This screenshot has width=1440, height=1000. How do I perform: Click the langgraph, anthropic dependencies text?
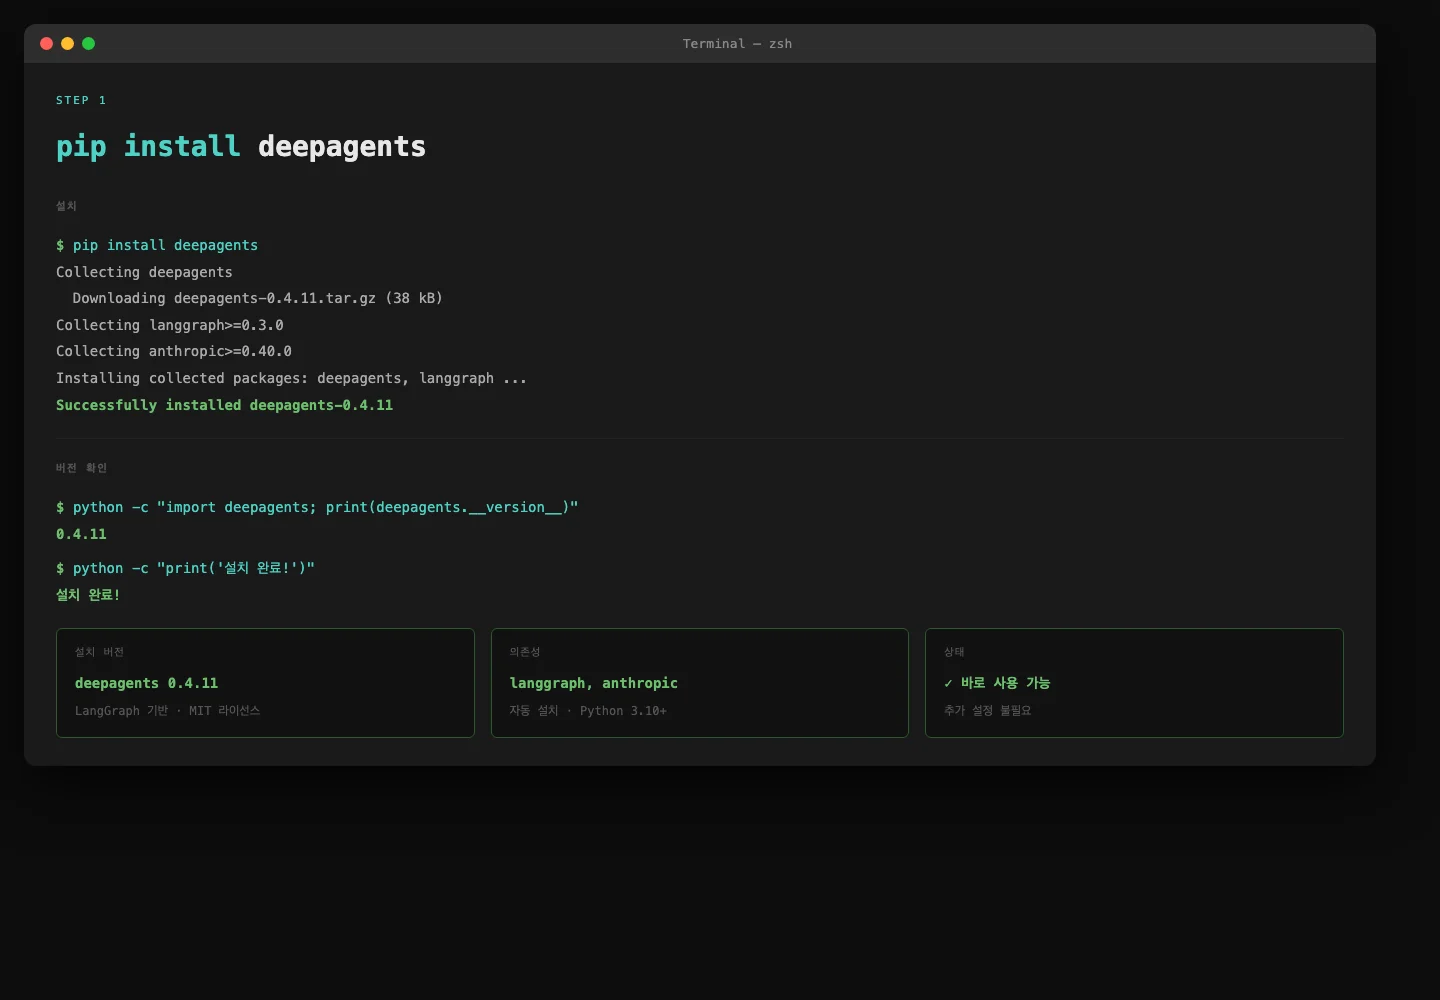[x=593, y=683]
